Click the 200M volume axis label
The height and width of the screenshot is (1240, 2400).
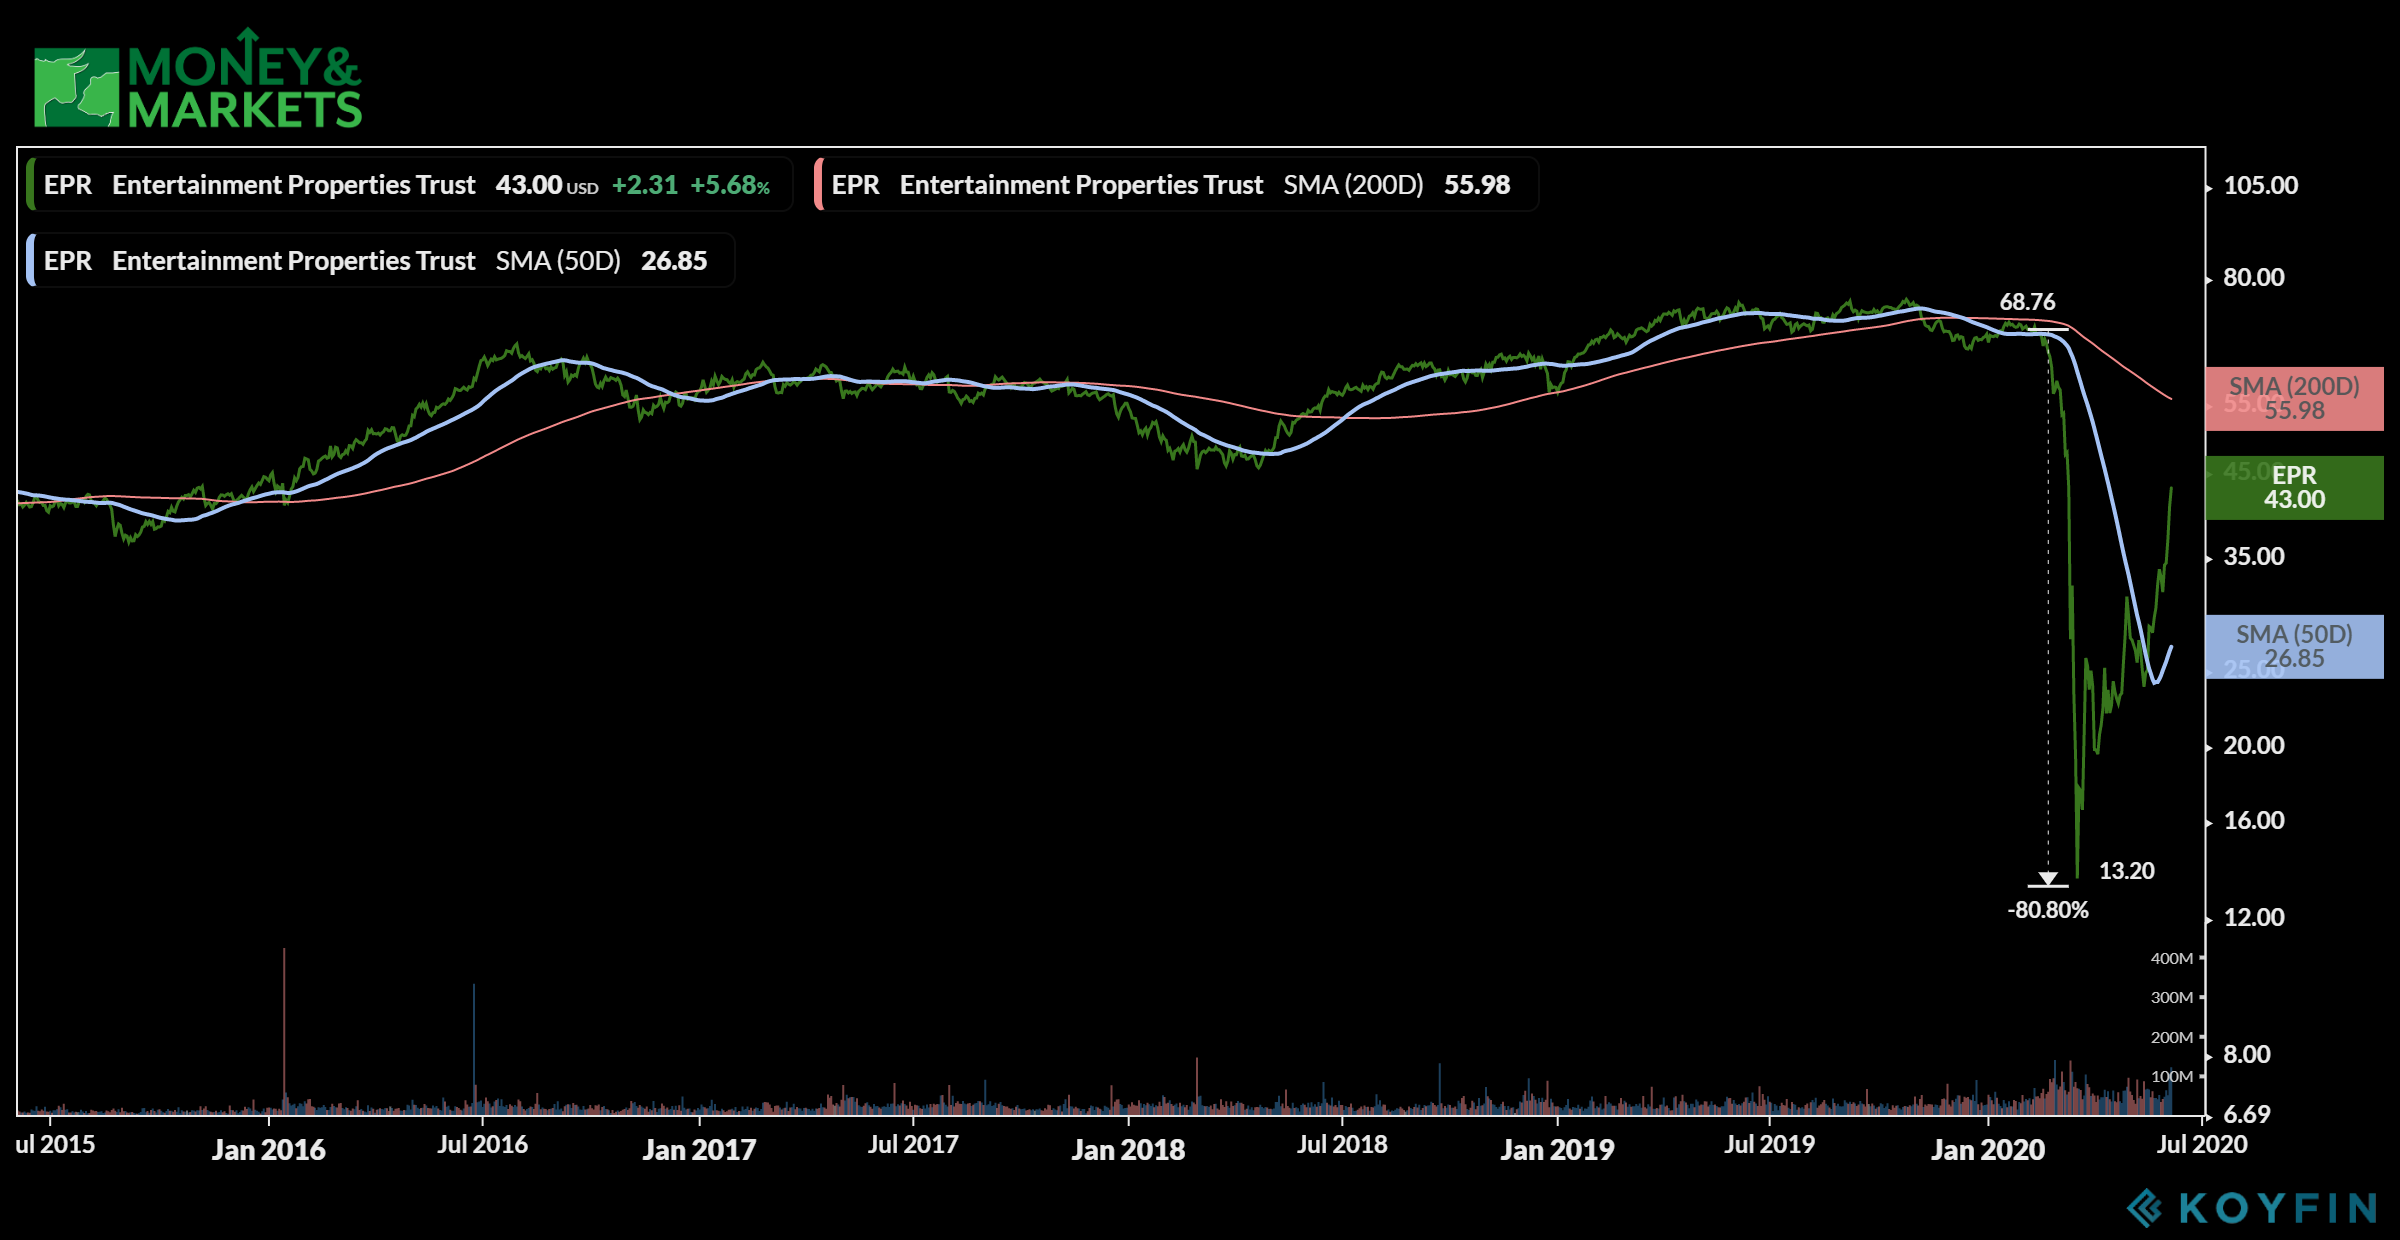2172,1037
